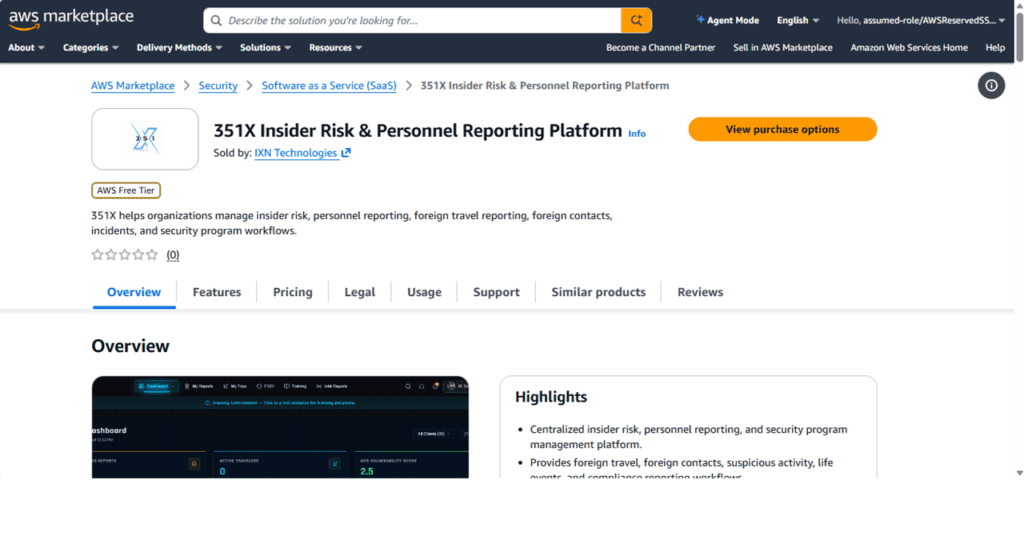This screenshot has width=1024, height=544.
Task: Click the product description starting "351X helps organizations"
Action: [351, 223]
